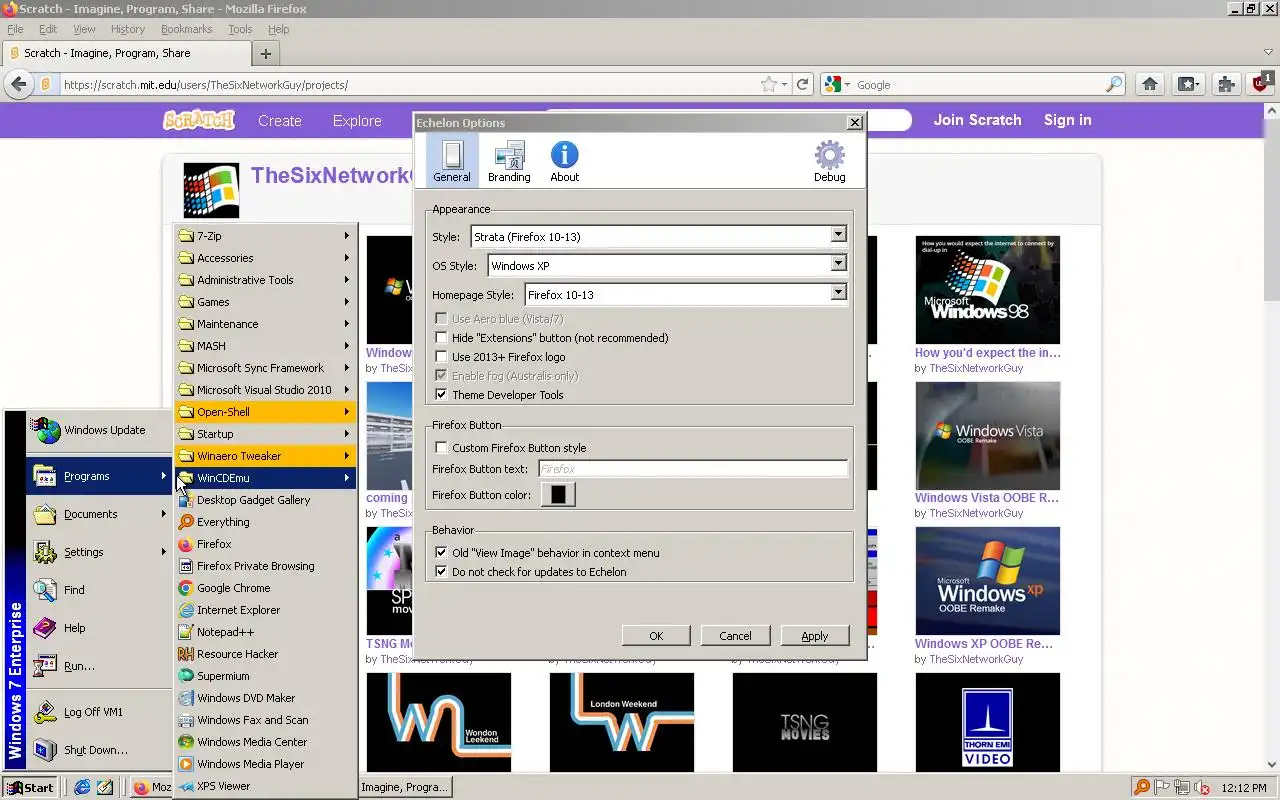Toggle Old "View Image" behavior checkbox
Image resolution: width=1280 pixels, height=800 pixels.
pyautogui.click(x=441, y=553)
